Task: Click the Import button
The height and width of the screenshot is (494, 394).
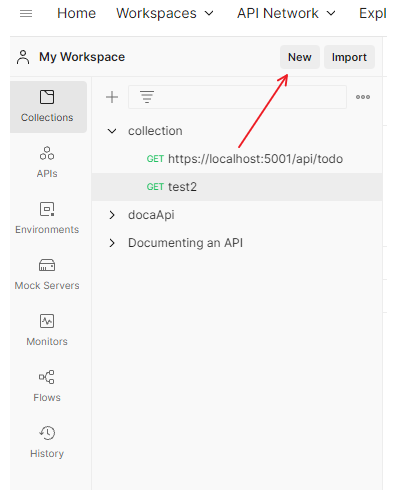Action: point(349,57)
